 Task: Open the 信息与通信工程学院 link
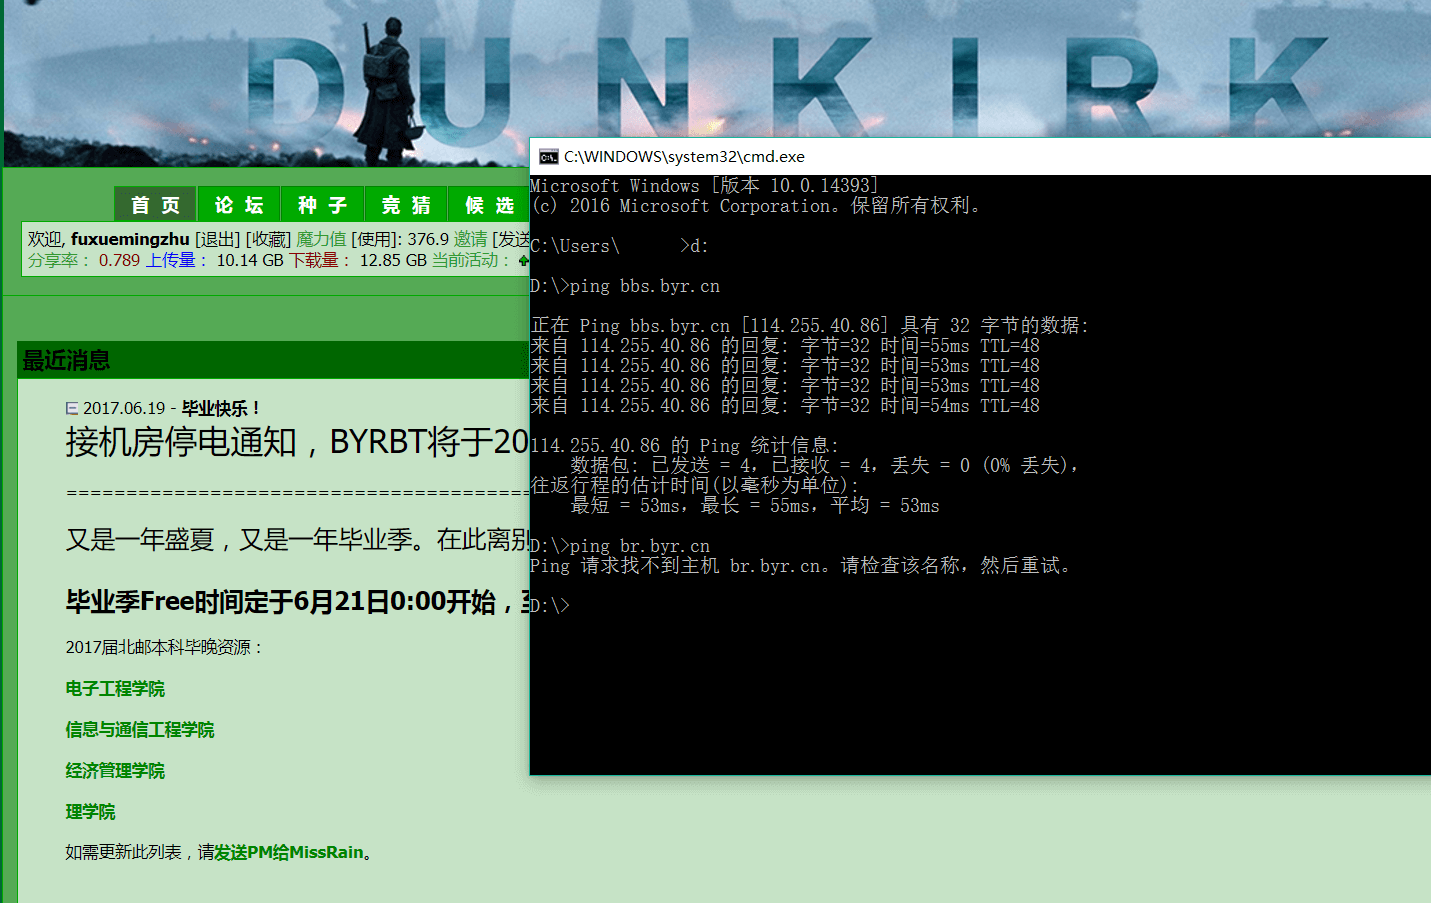140,730
